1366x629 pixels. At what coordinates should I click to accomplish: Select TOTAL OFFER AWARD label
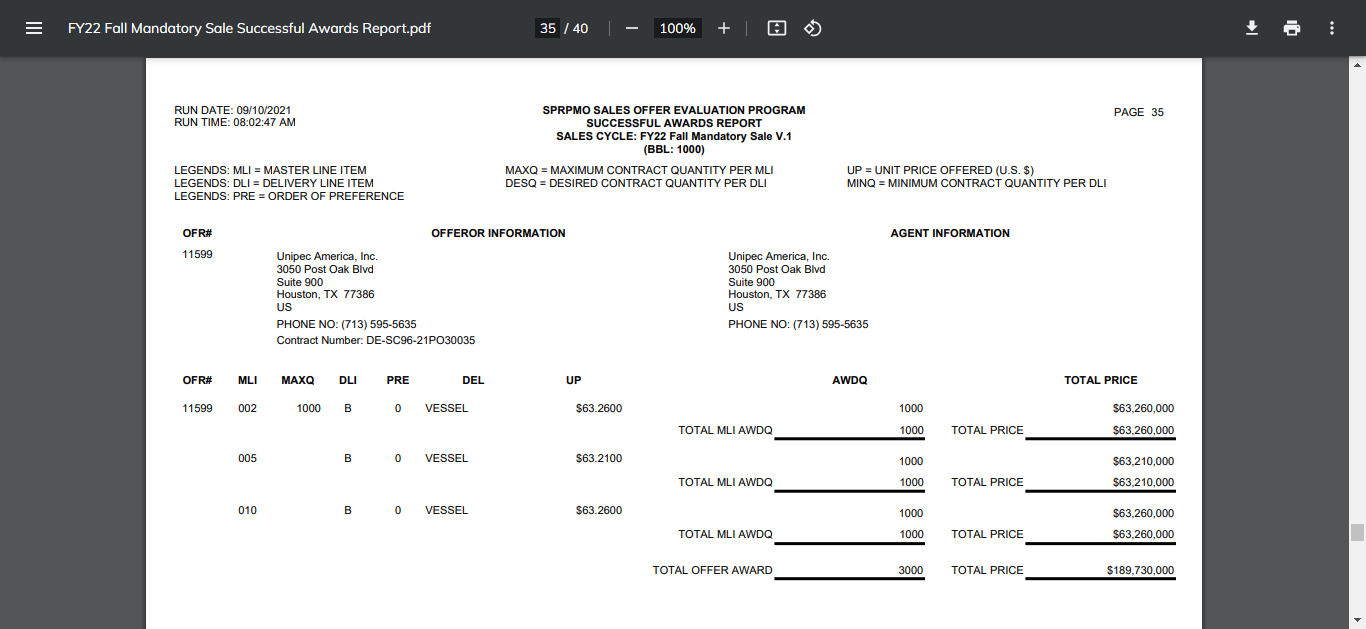tap(713, 570)
